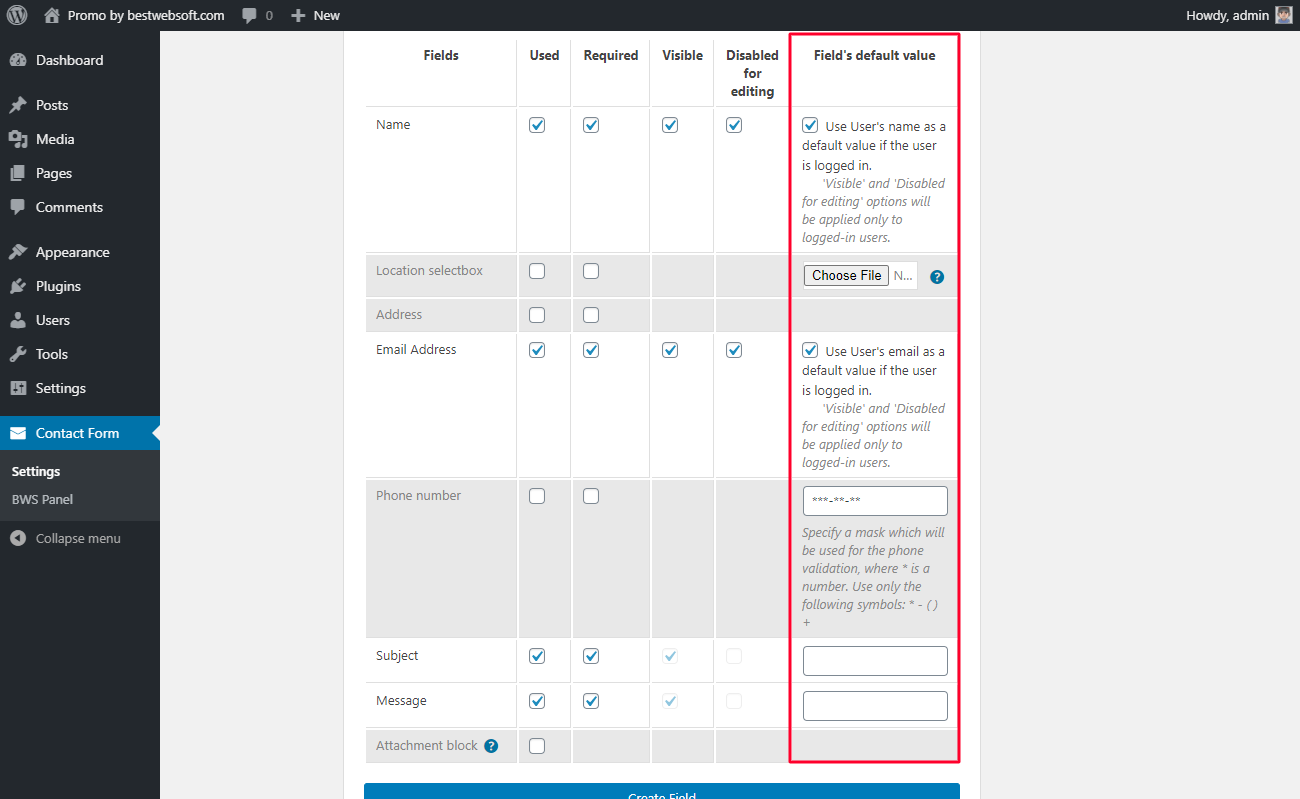Open the BWS Panel submenu
This screenshot has height=799, width=1300.
(42, 499)
